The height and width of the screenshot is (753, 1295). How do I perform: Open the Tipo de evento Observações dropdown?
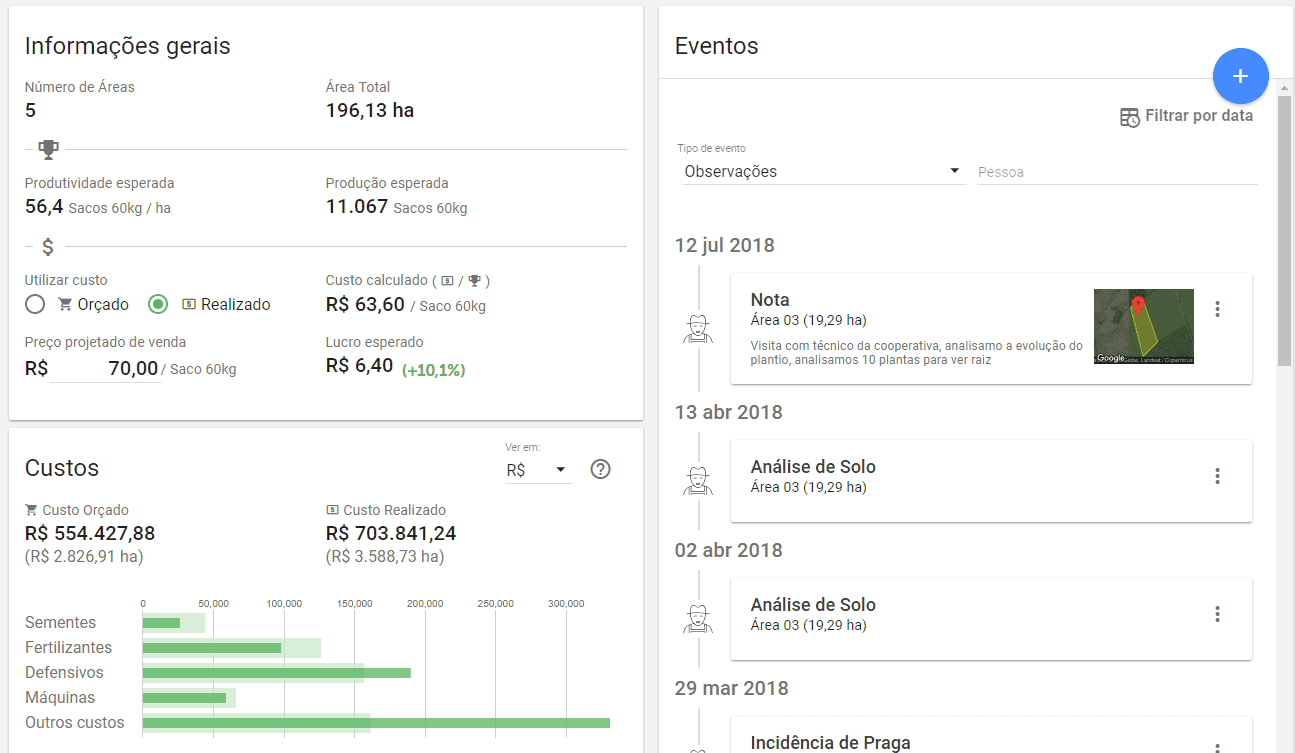click(x=820, y=171)
